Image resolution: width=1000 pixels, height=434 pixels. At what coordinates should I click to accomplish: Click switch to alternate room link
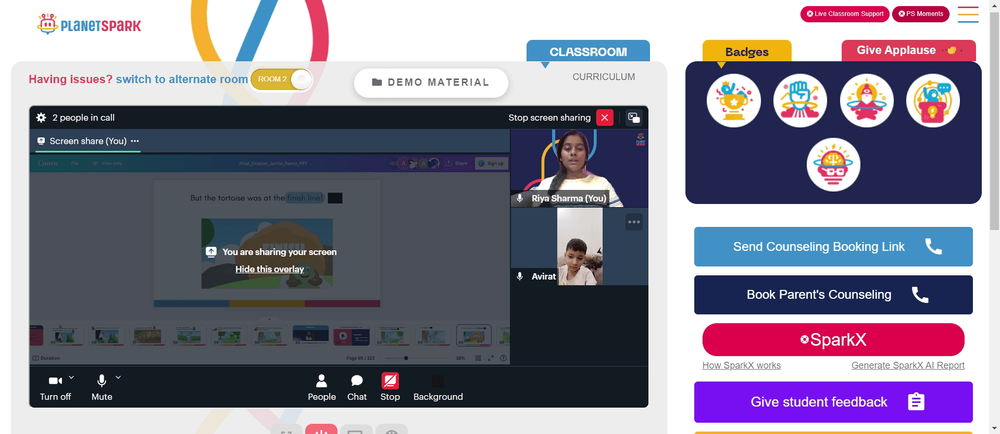(182, 79)
